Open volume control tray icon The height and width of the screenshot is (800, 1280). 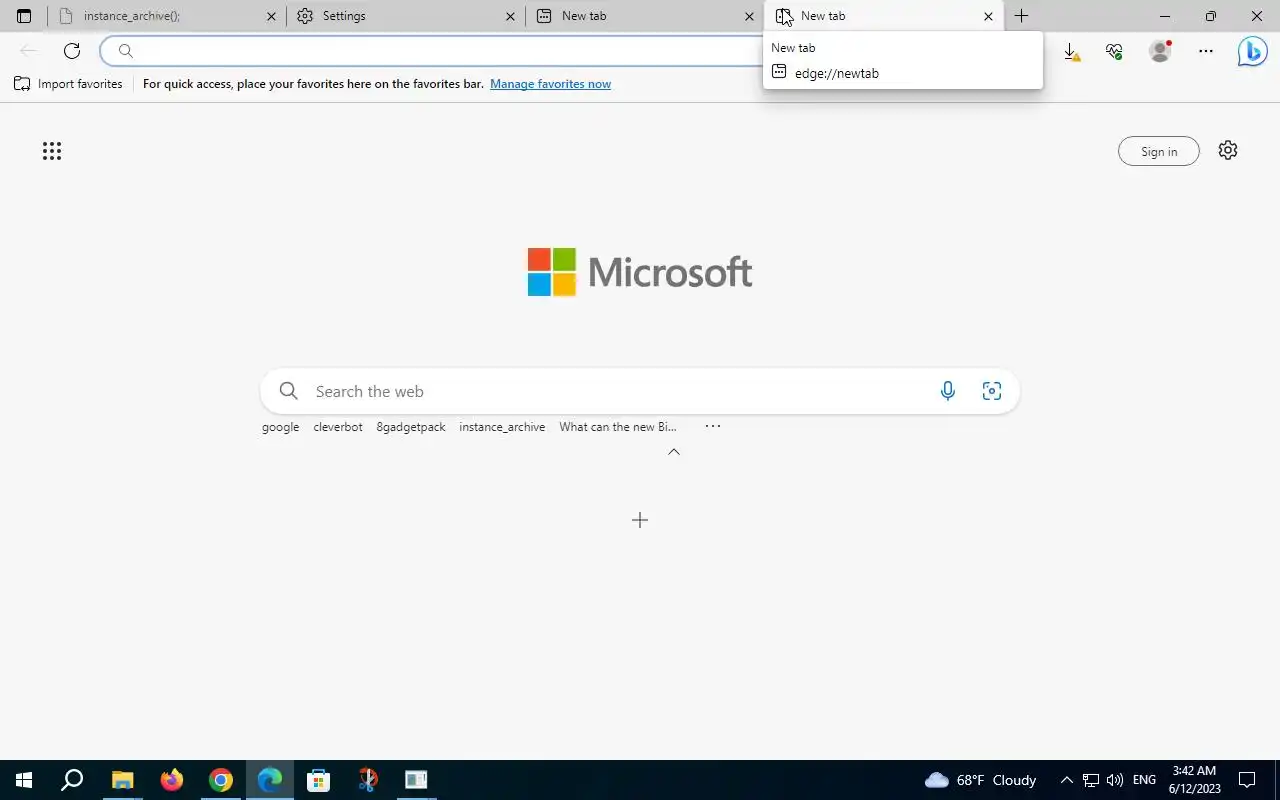tap(1115, 780)
